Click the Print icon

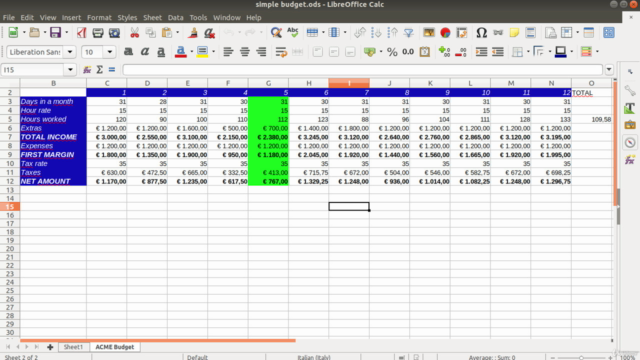[x=98, y=33]
